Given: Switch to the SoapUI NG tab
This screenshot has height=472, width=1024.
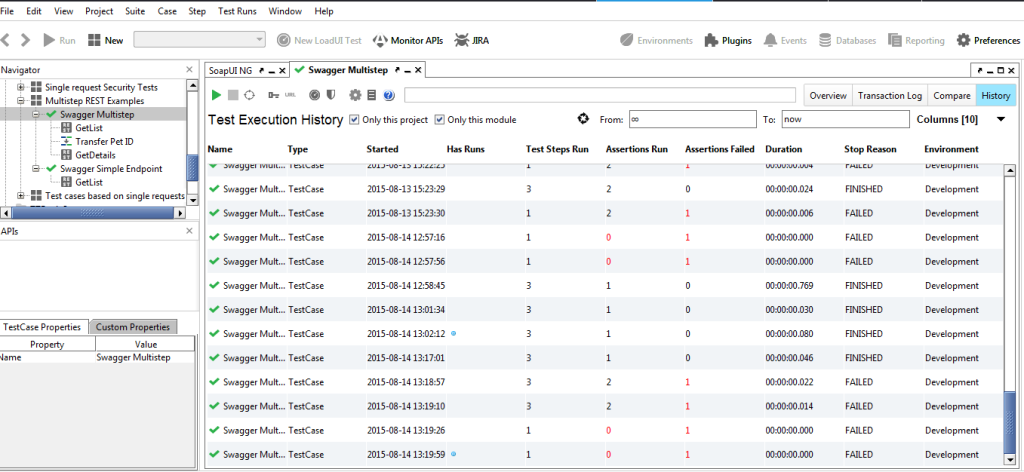Looking at the screenshot, I should coord(231,70).
